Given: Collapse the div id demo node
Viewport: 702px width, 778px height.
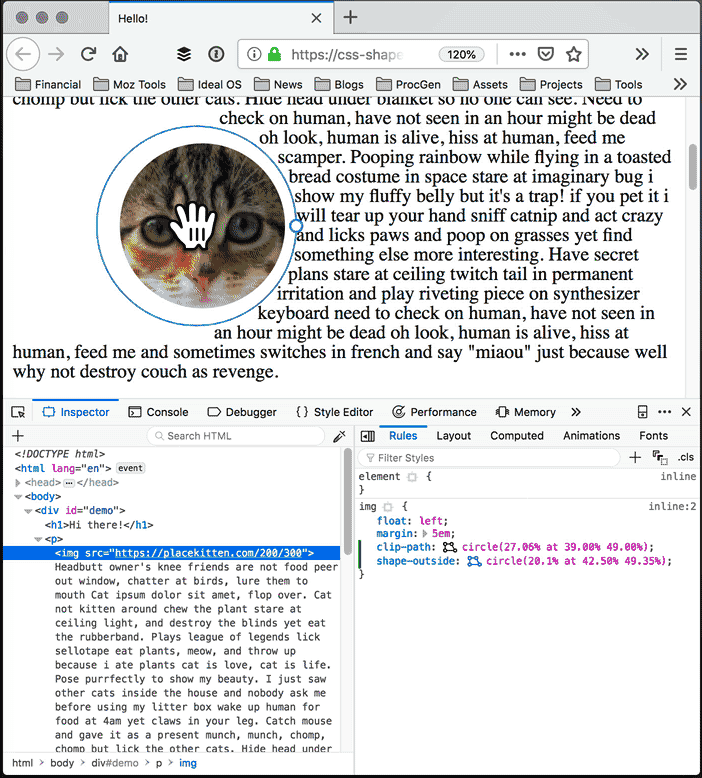Looking at the screenshot, I should point(28,511).
